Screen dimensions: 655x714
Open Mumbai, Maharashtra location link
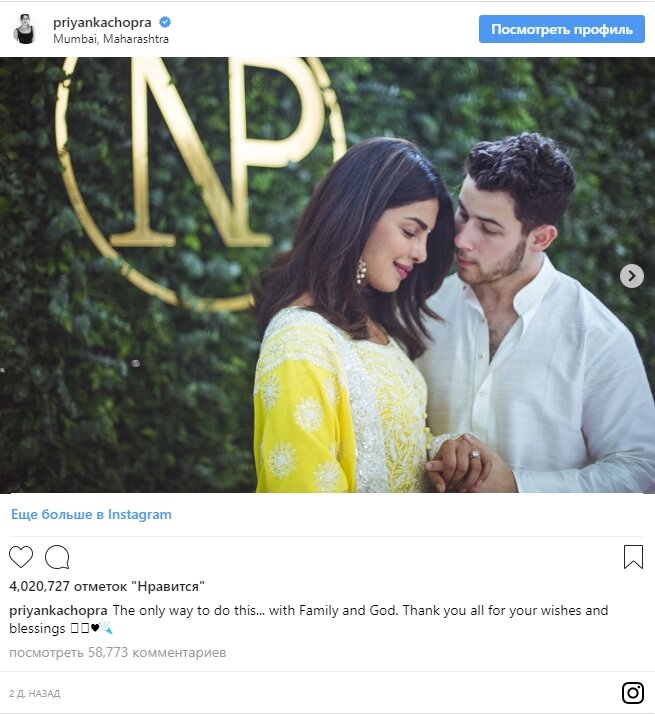(111, 39)
